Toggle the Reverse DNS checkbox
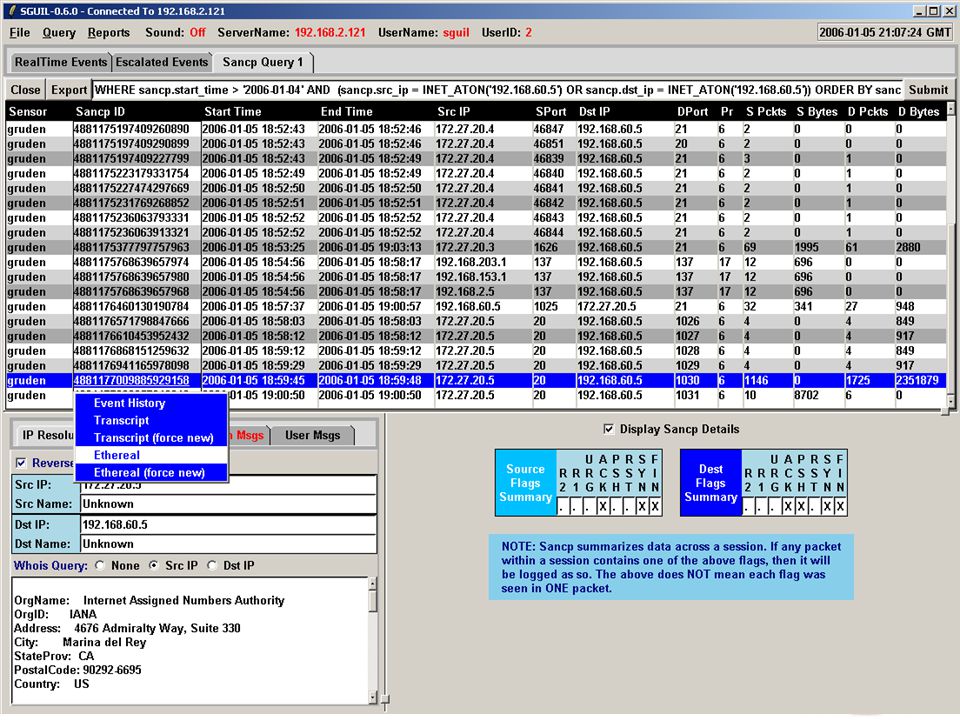Screen dimensions: 960x720 21,463
